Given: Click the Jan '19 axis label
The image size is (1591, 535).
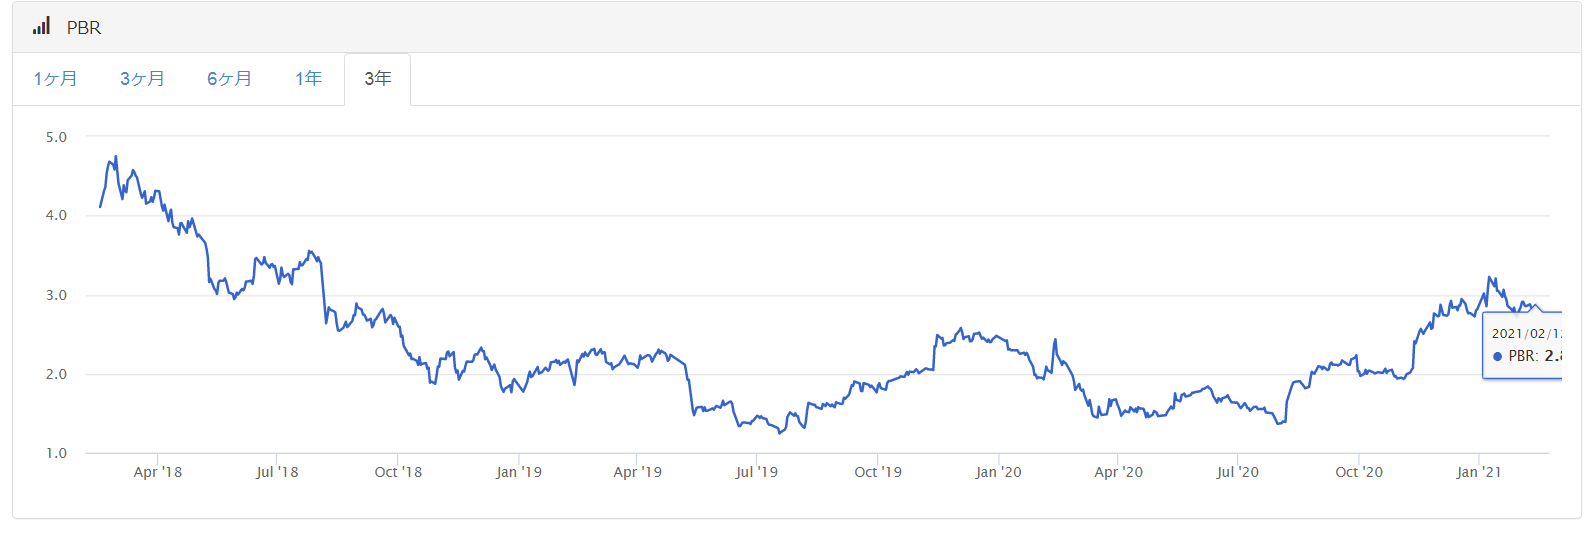Looking at the screenshot, I should click(518, 472).
